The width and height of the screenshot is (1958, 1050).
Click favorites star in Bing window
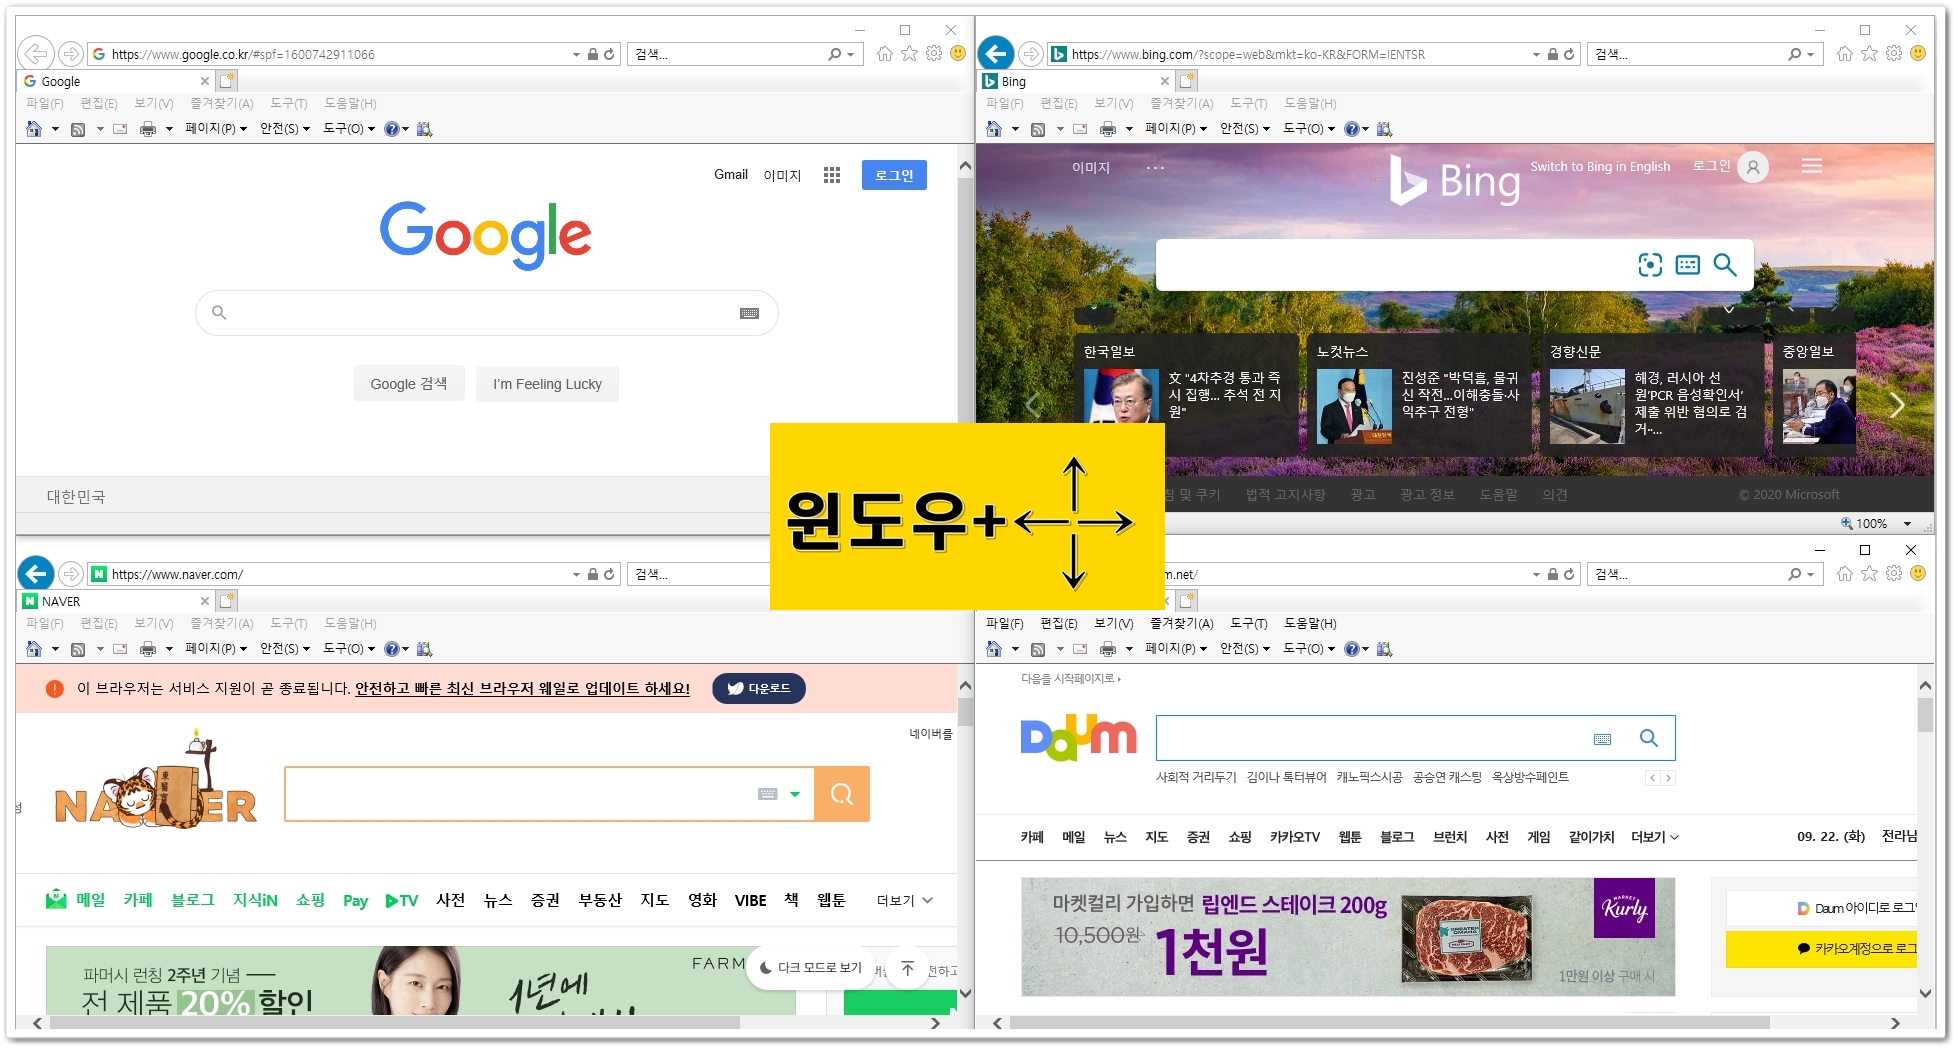(x=1869, y=53)
